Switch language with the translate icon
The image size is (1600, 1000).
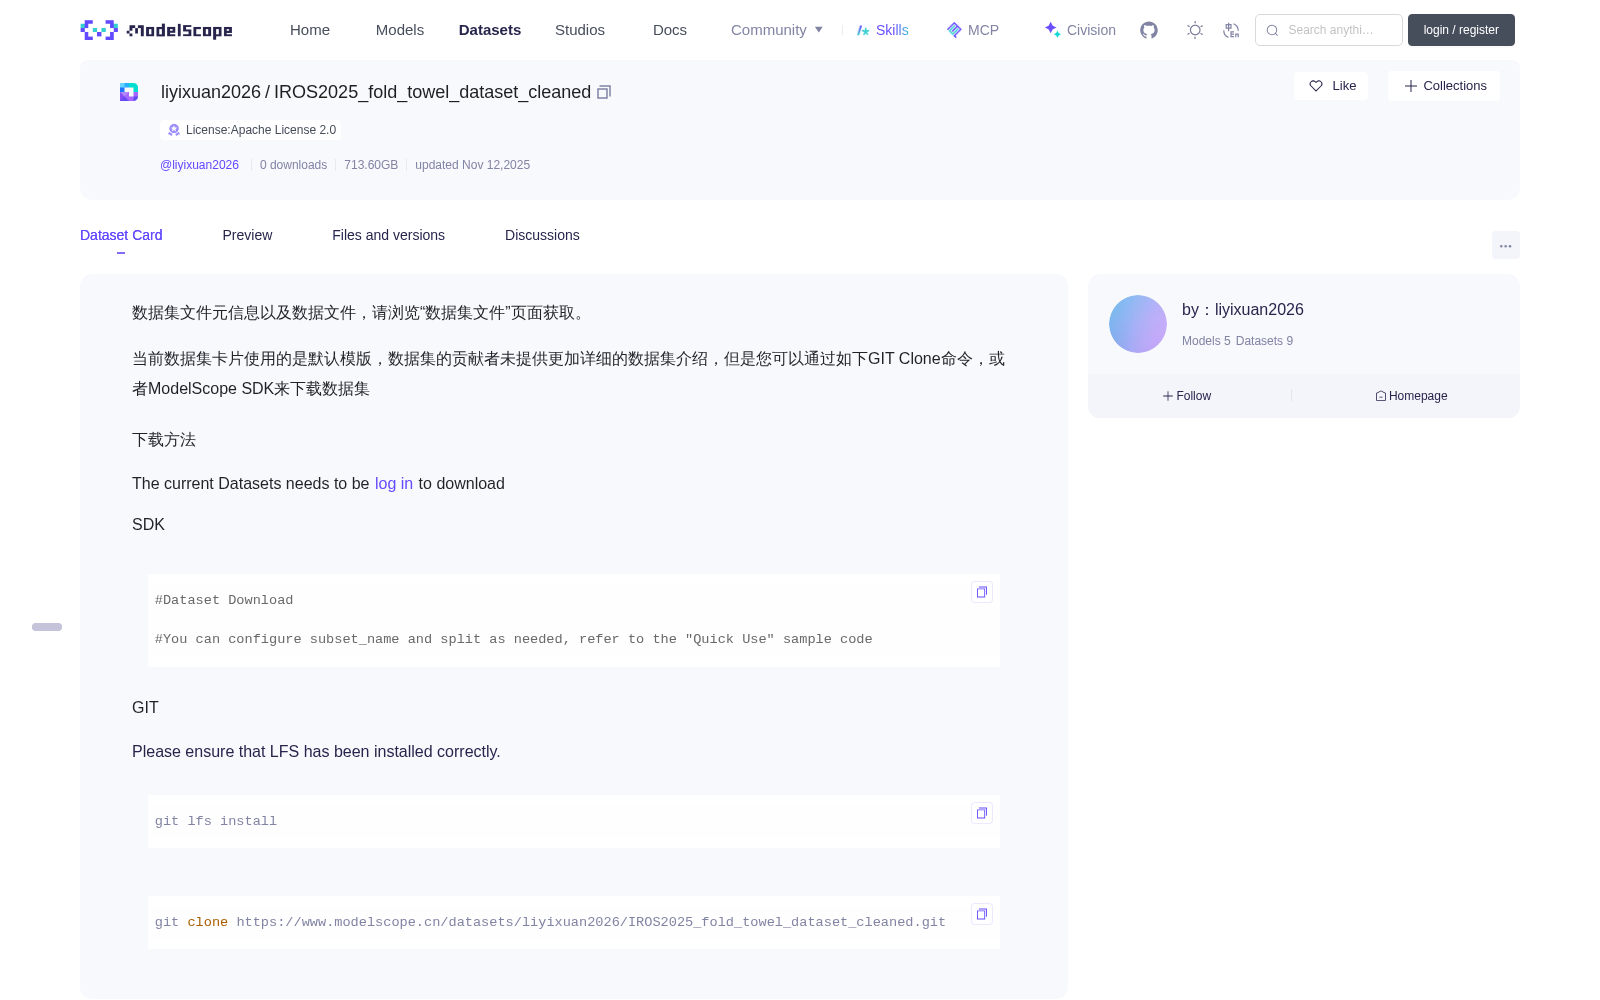point(1232,30)
